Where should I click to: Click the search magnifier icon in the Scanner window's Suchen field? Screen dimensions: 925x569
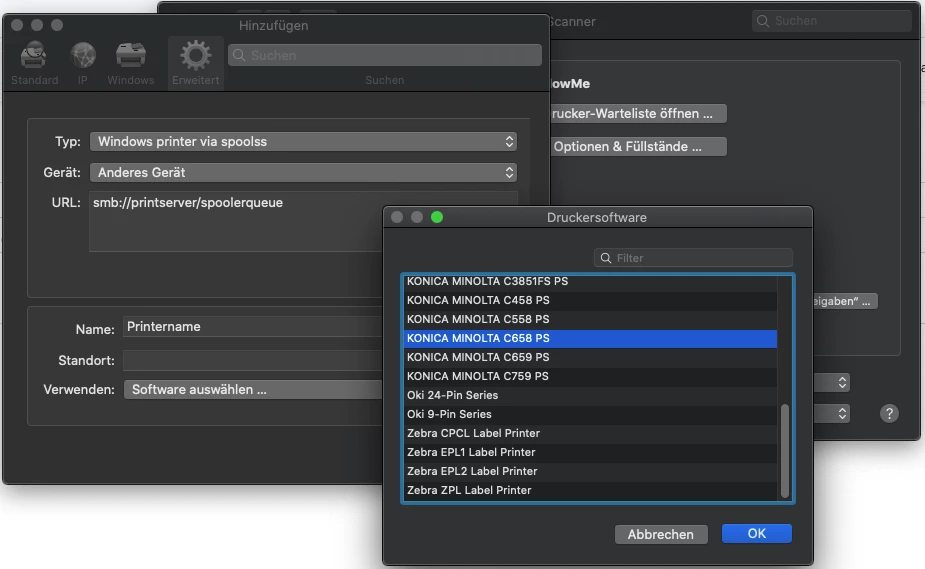[x=763, y=21]
